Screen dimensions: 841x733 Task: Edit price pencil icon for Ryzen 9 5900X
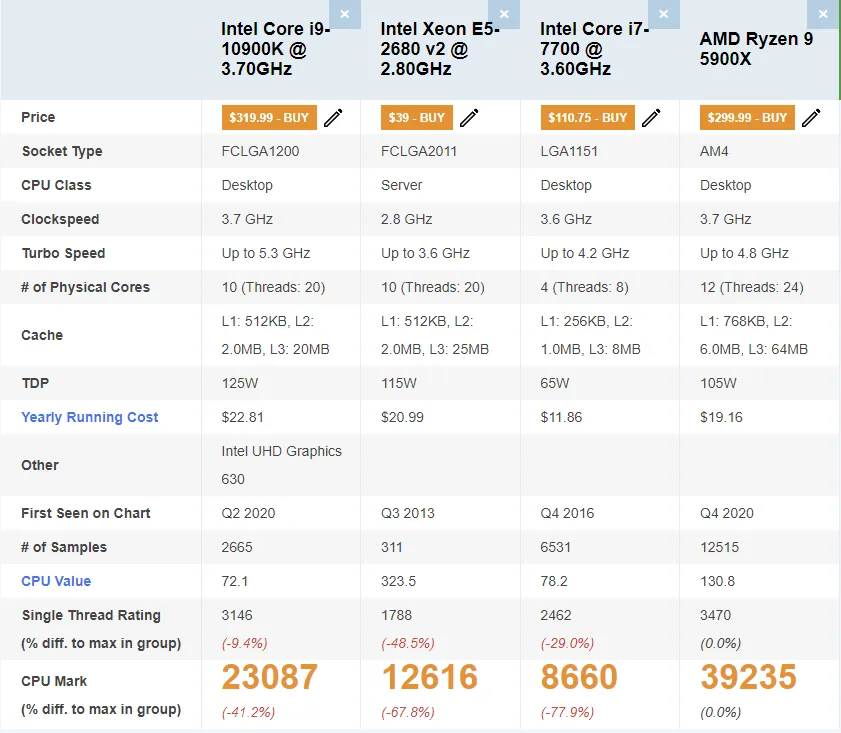pyautogui.click(x=811, y=117)
